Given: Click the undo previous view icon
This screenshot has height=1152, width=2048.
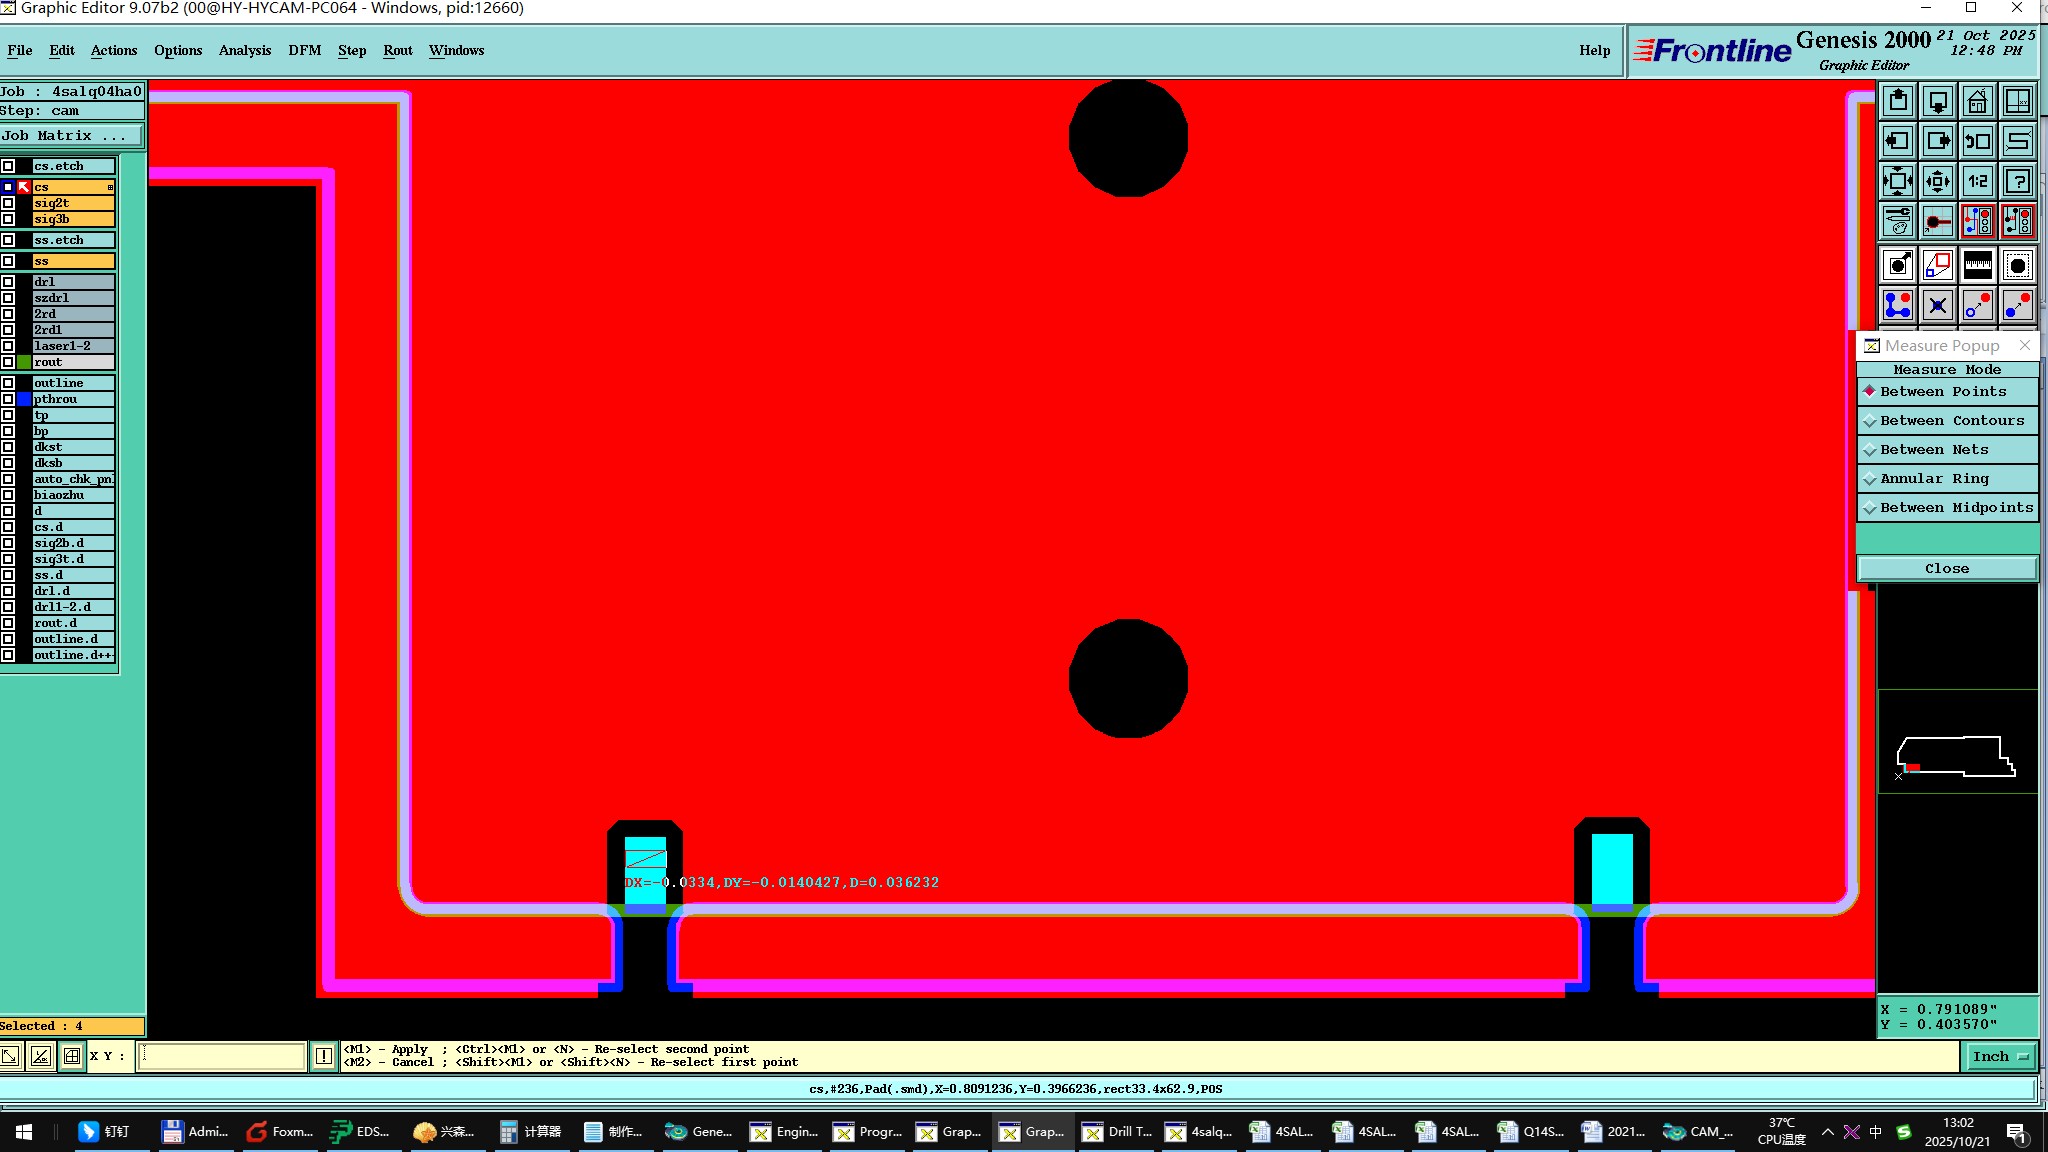Looking at the screenshot, I should click(1977, 141).
